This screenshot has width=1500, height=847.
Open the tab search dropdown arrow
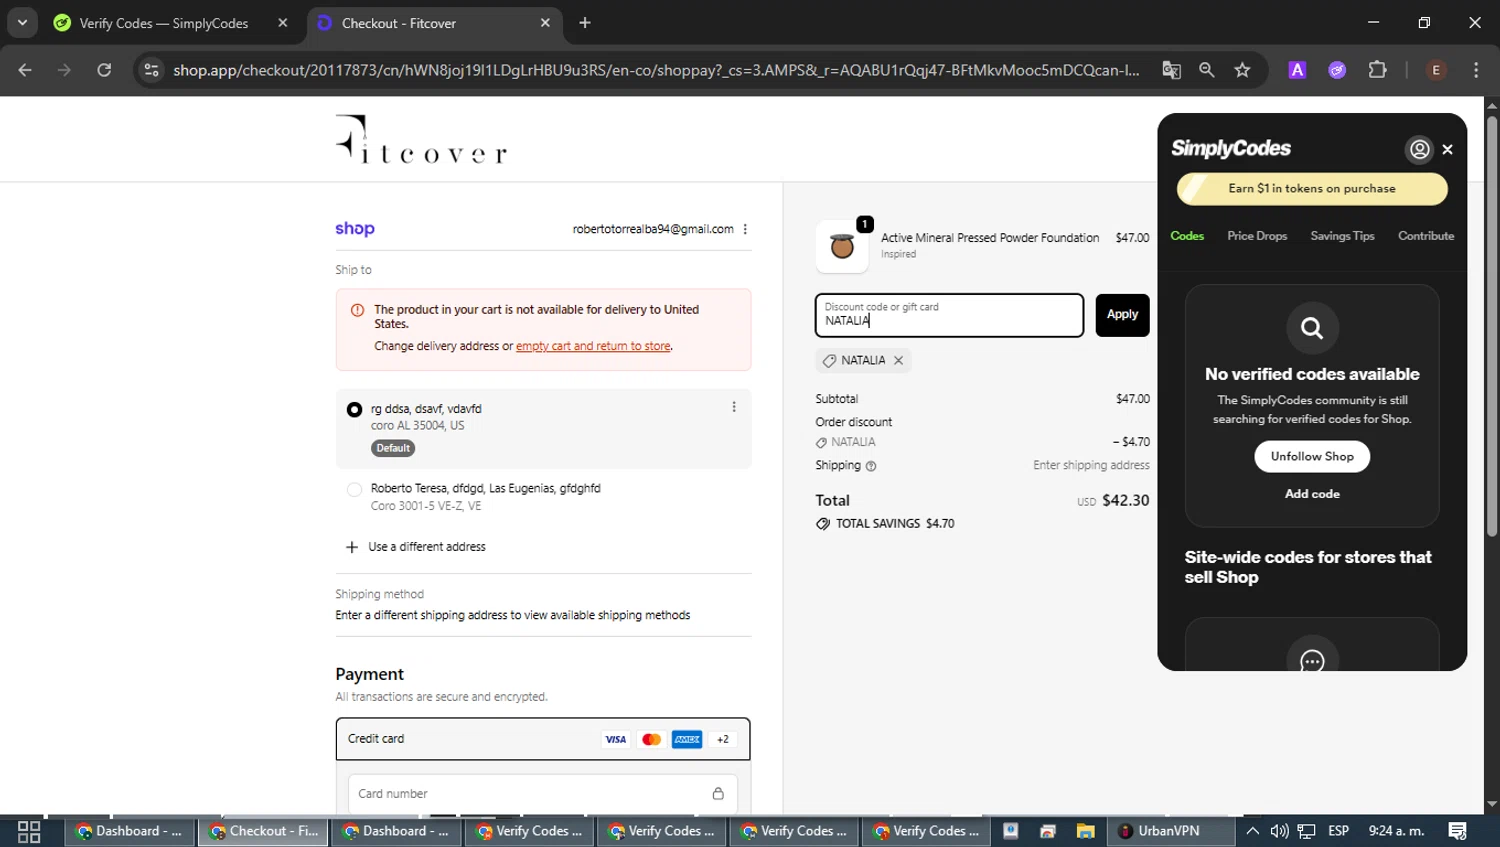(x=22, y=23)
